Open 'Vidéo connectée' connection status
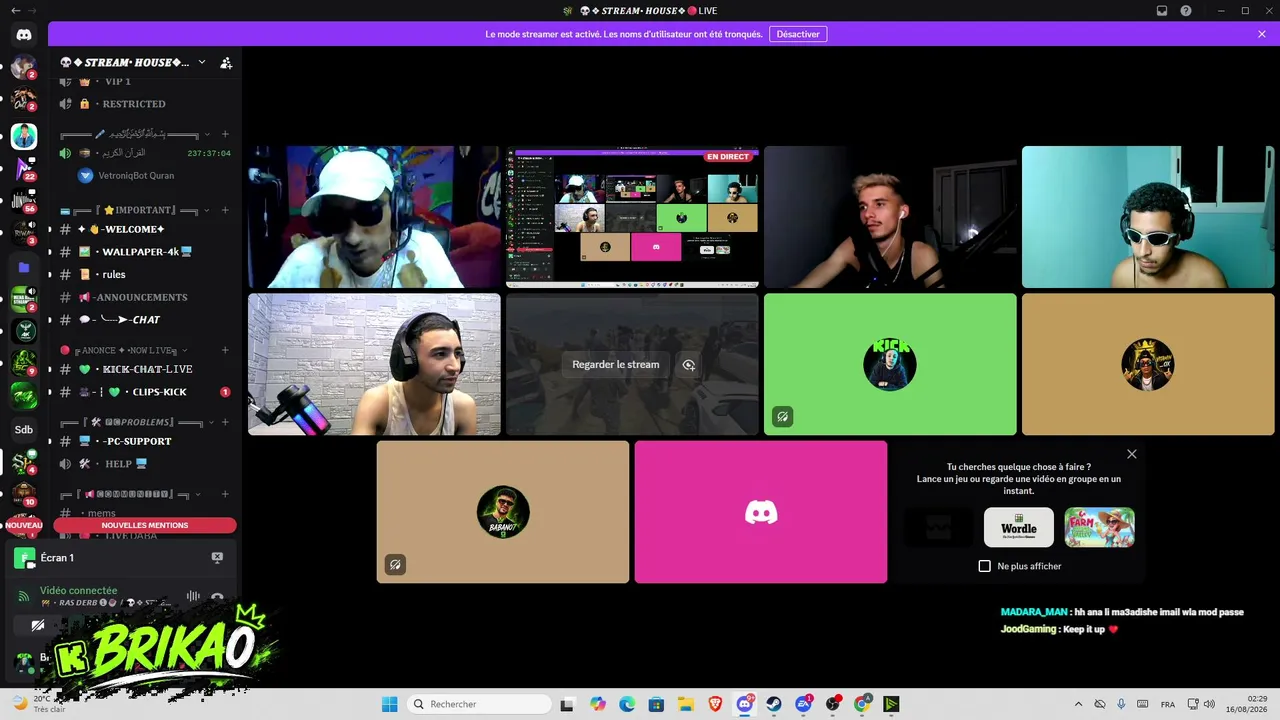1280x720 pixels. click(78, 590)
